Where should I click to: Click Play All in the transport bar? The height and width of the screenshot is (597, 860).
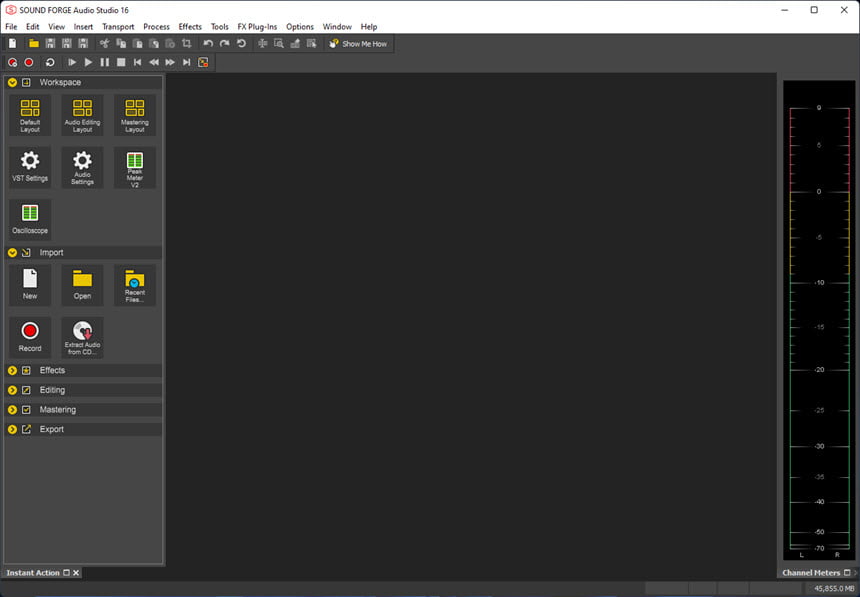(x=72, y=63)
